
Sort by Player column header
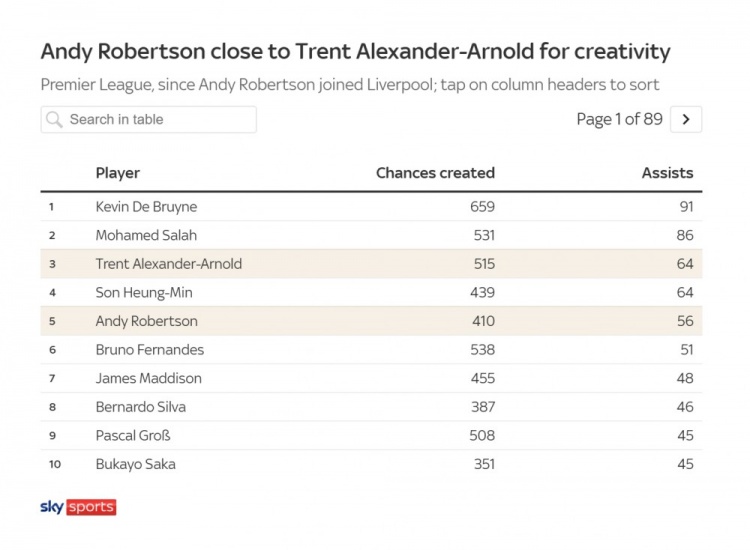[118, 173]
